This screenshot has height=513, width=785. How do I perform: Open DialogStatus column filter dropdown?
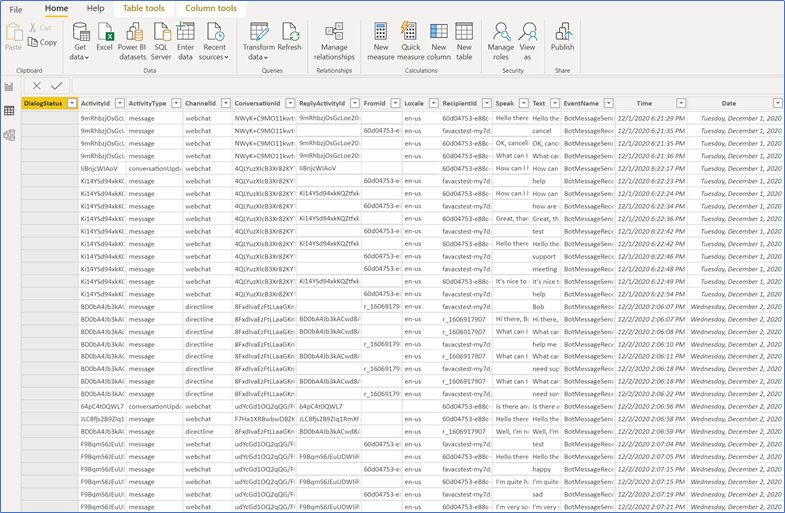coord(72,103)
